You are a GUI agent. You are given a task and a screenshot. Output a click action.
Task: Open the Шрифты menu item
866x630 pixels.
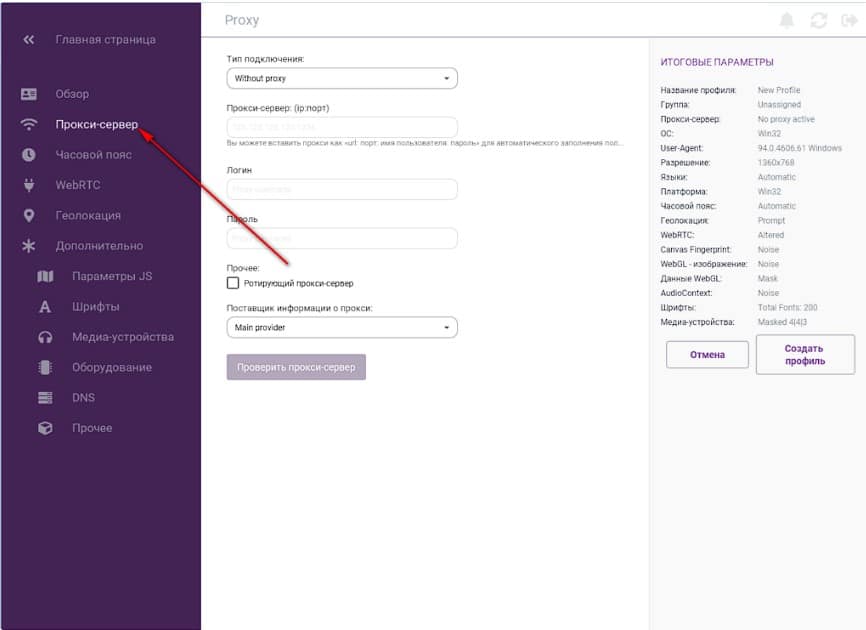[x=95, y=307]
